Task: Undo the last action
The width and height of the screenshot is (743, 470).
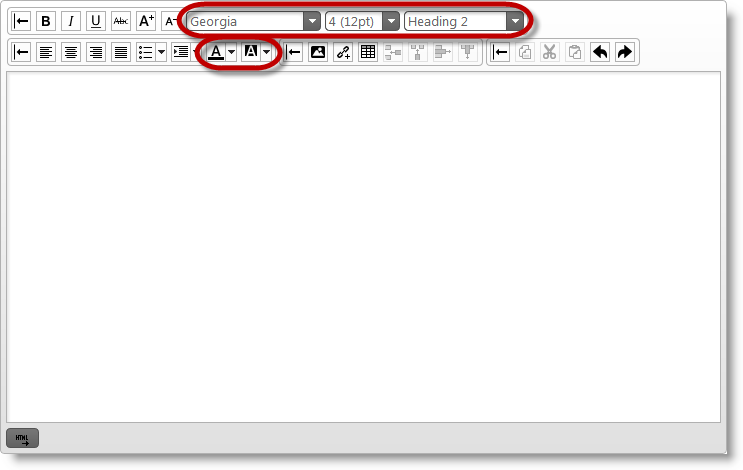Action: 600,52
